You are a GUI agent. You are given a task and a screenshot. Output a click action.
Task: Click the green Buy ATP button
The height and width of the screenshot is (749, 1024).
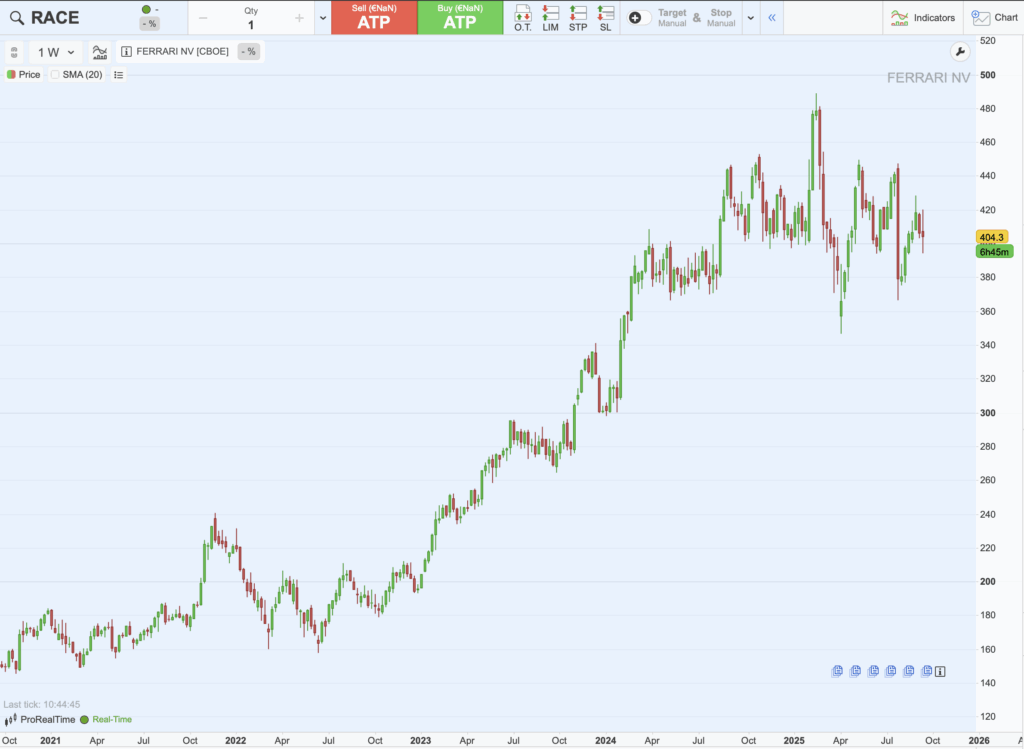pos(460,18)
